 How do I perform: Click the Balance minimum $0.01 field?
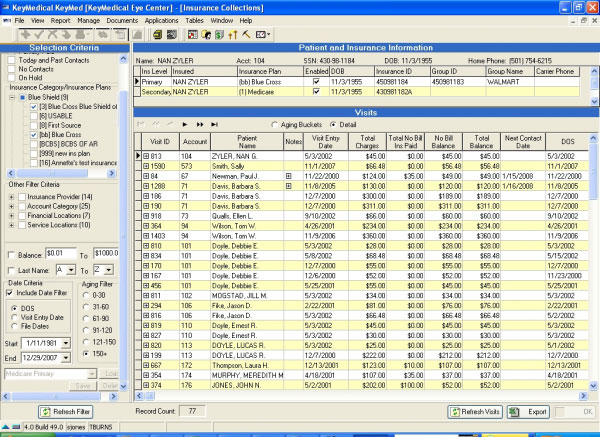click(x=60, y=253)
